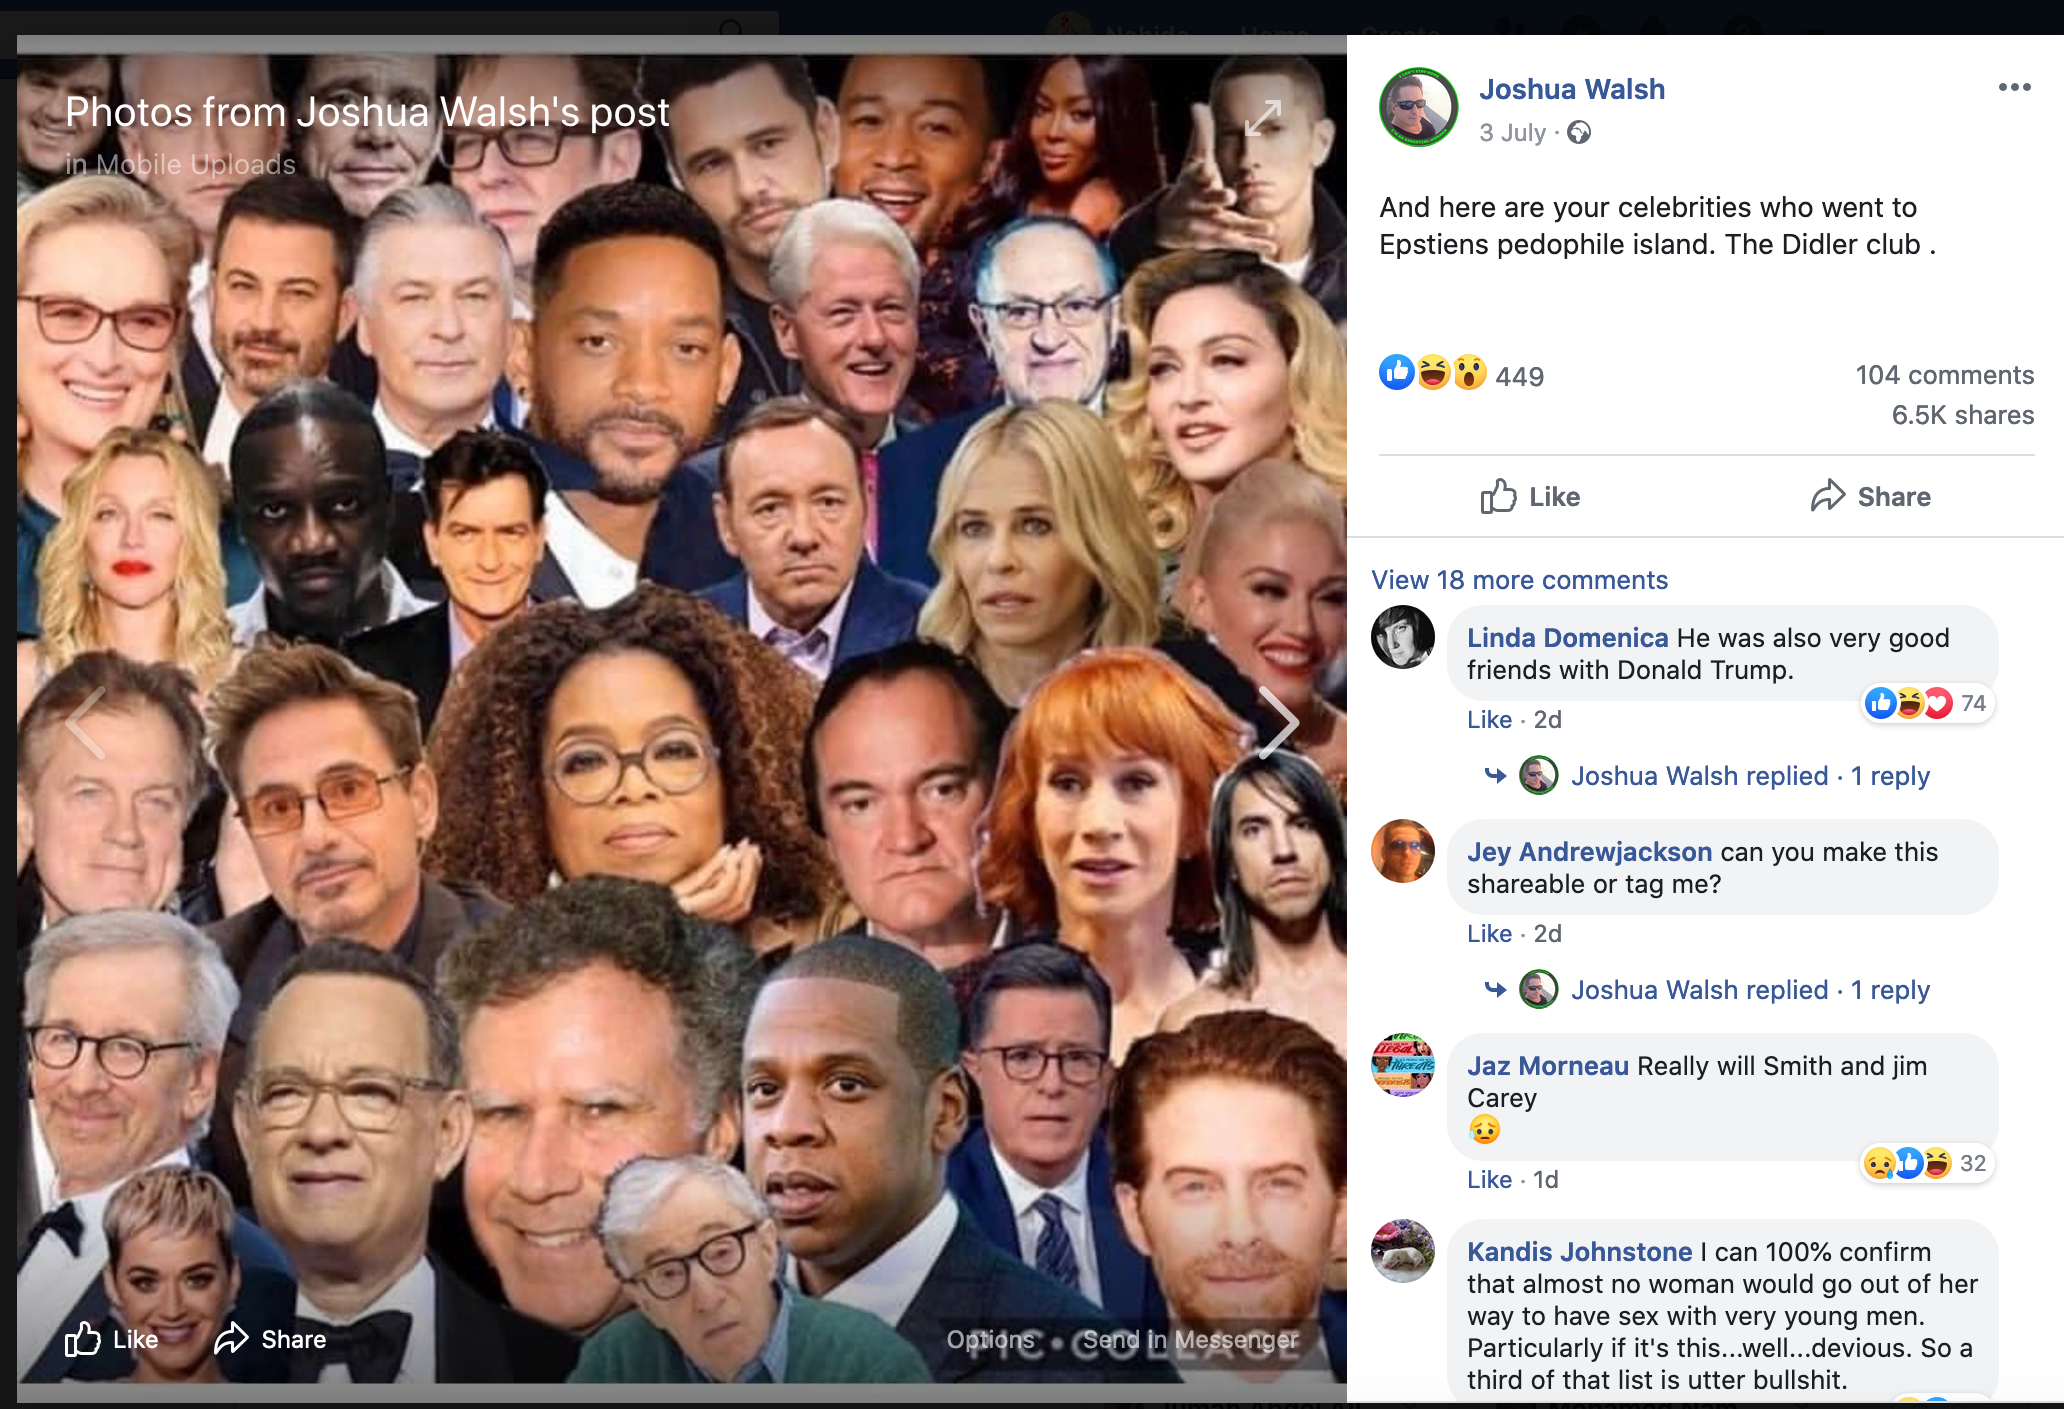Open the three-dot post options menu

pos(2014,88)
